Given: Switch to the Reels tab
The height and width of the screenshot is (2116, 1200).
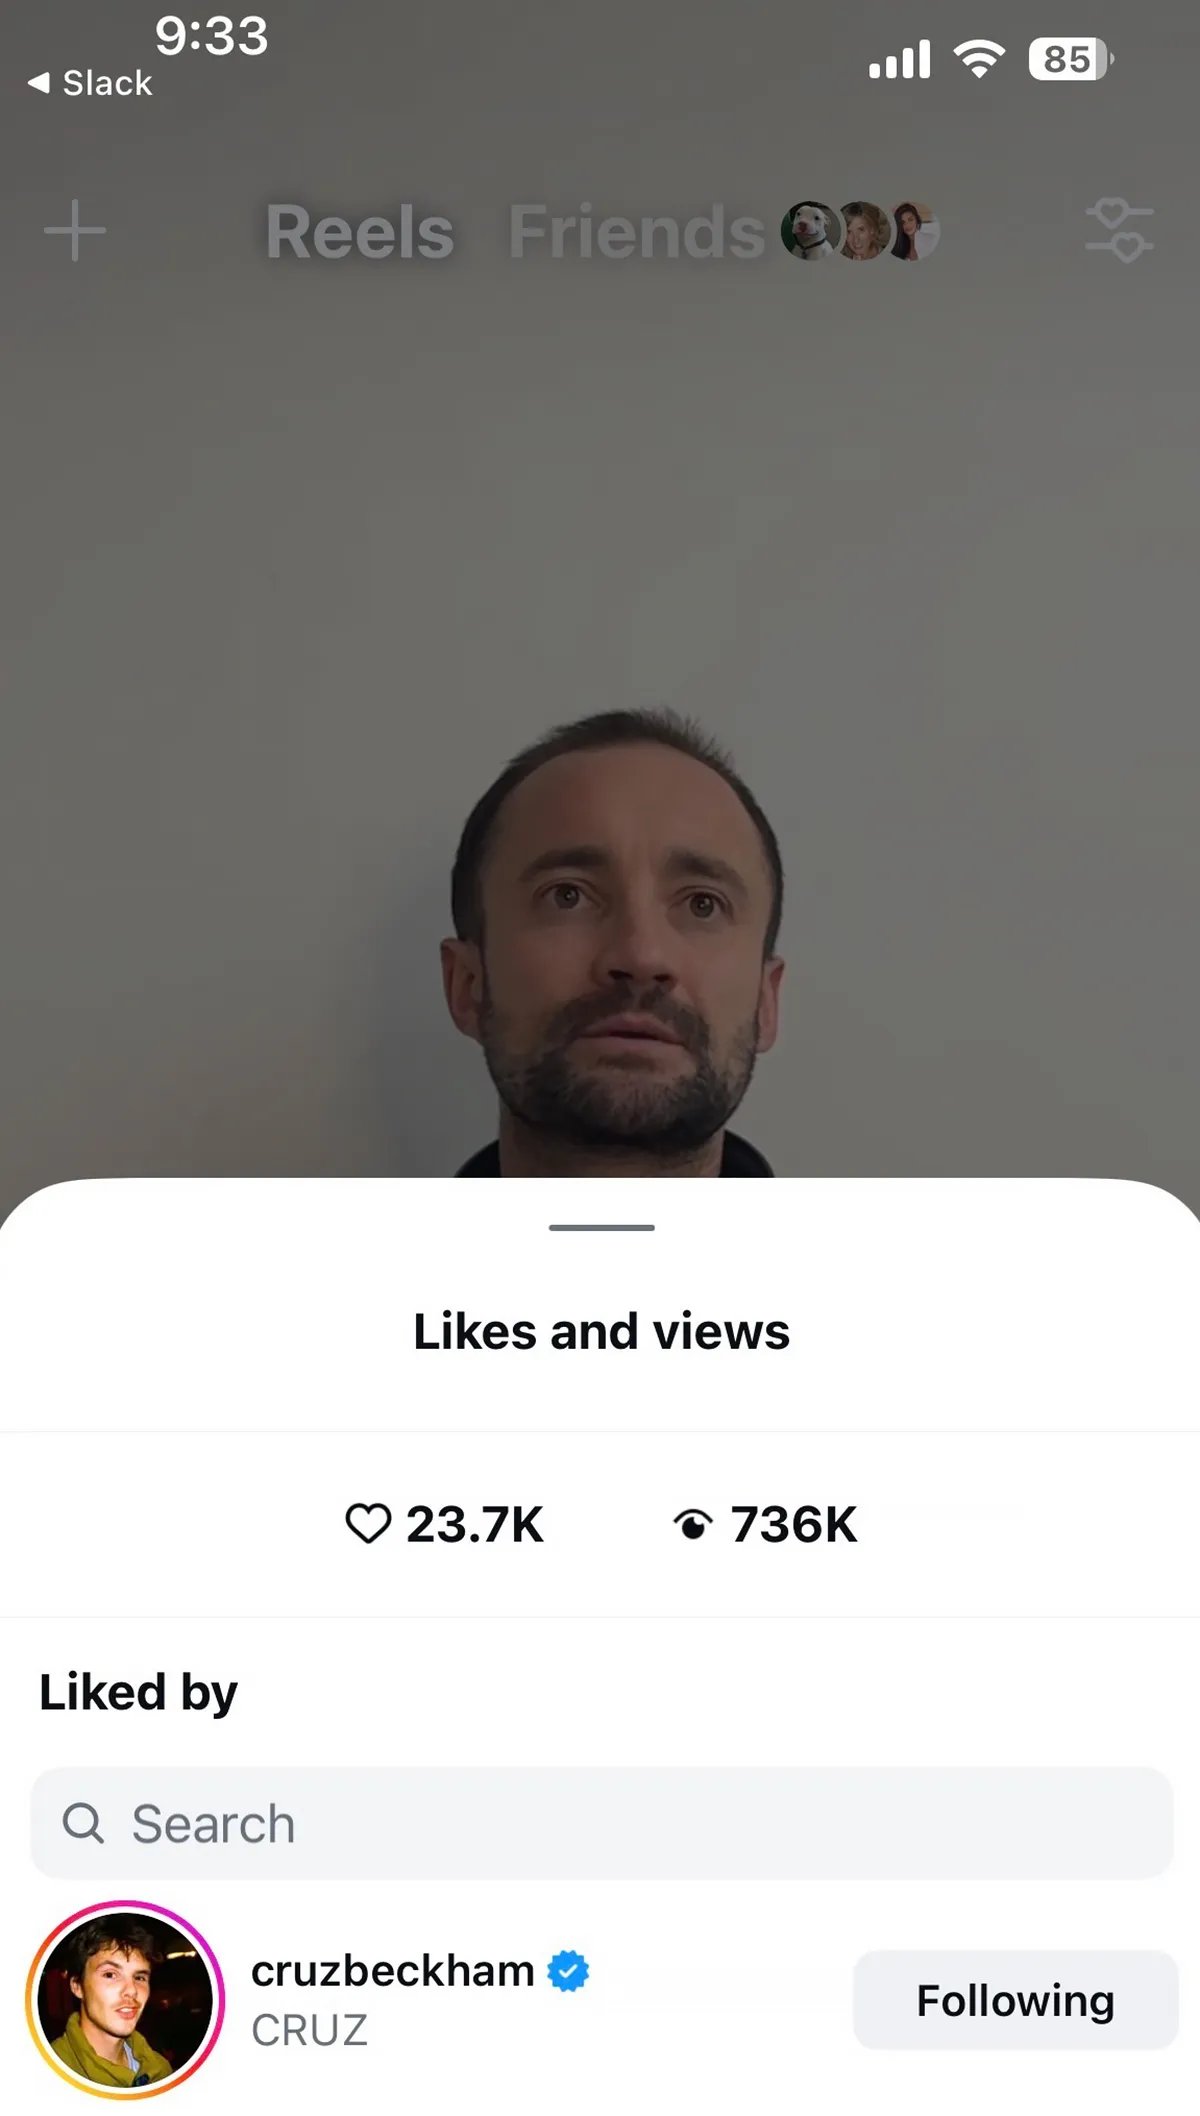Looking at the screenshot, I should (360, 232).
